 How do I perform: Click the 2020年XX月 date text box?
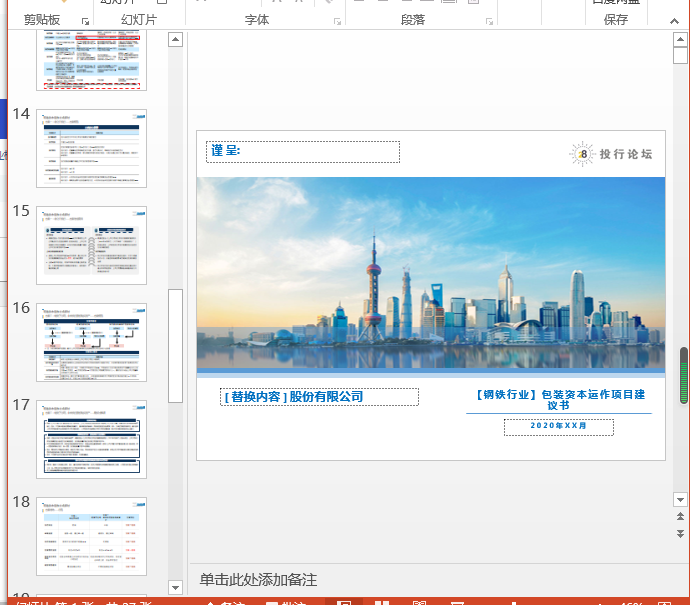tap(558, 427)
